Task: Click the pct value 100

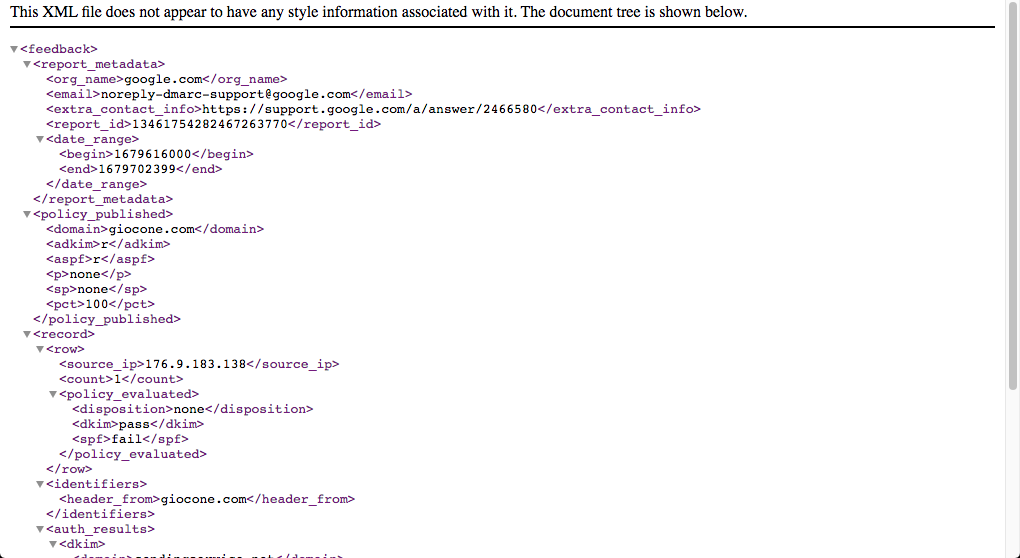Action: click(97, 304)
